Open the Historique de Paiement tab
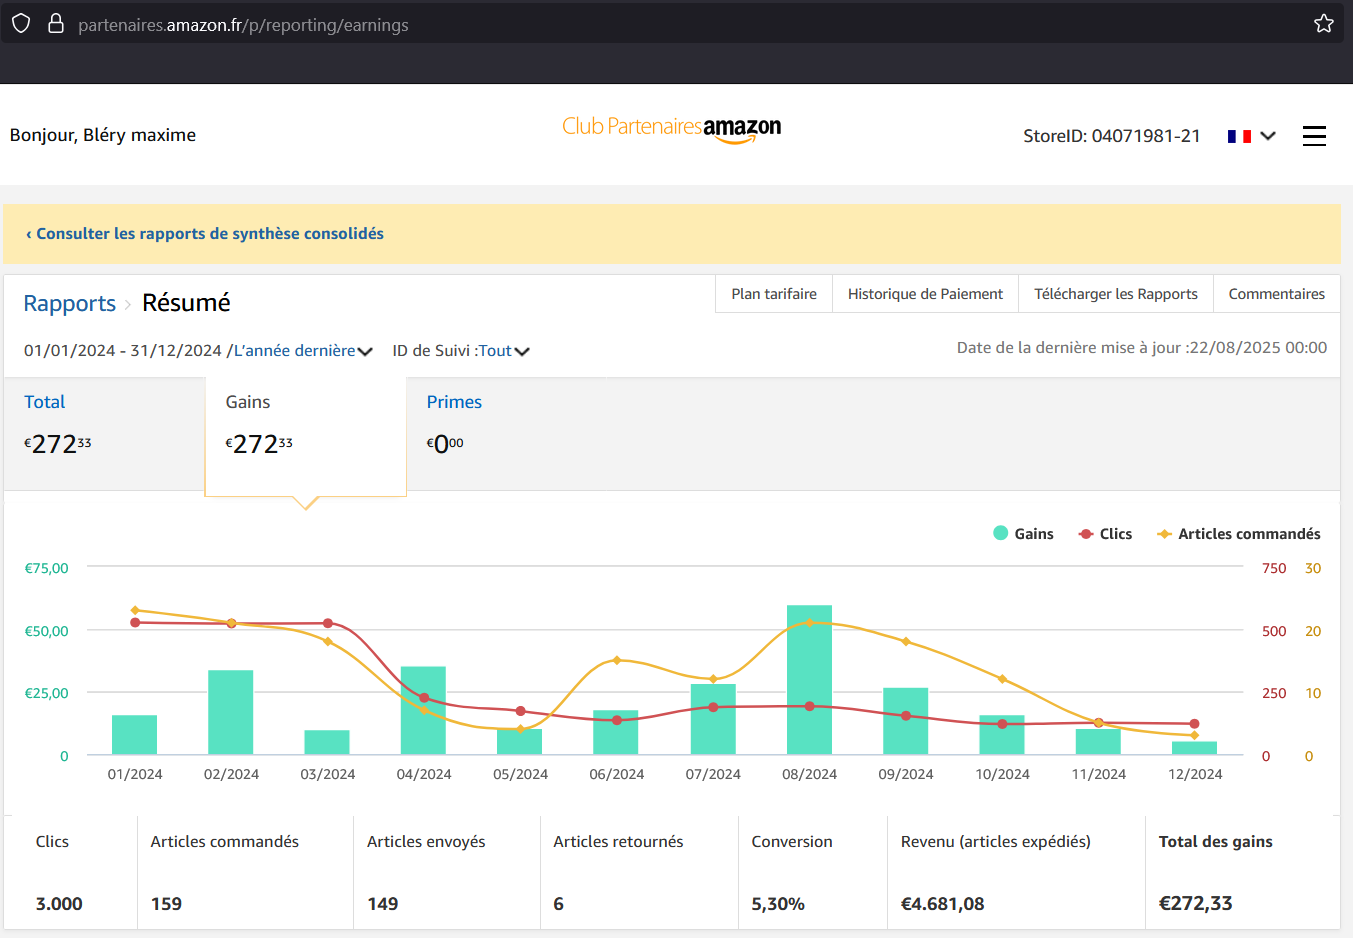Viewport: 1353px width, 938px height. [925, 294]
